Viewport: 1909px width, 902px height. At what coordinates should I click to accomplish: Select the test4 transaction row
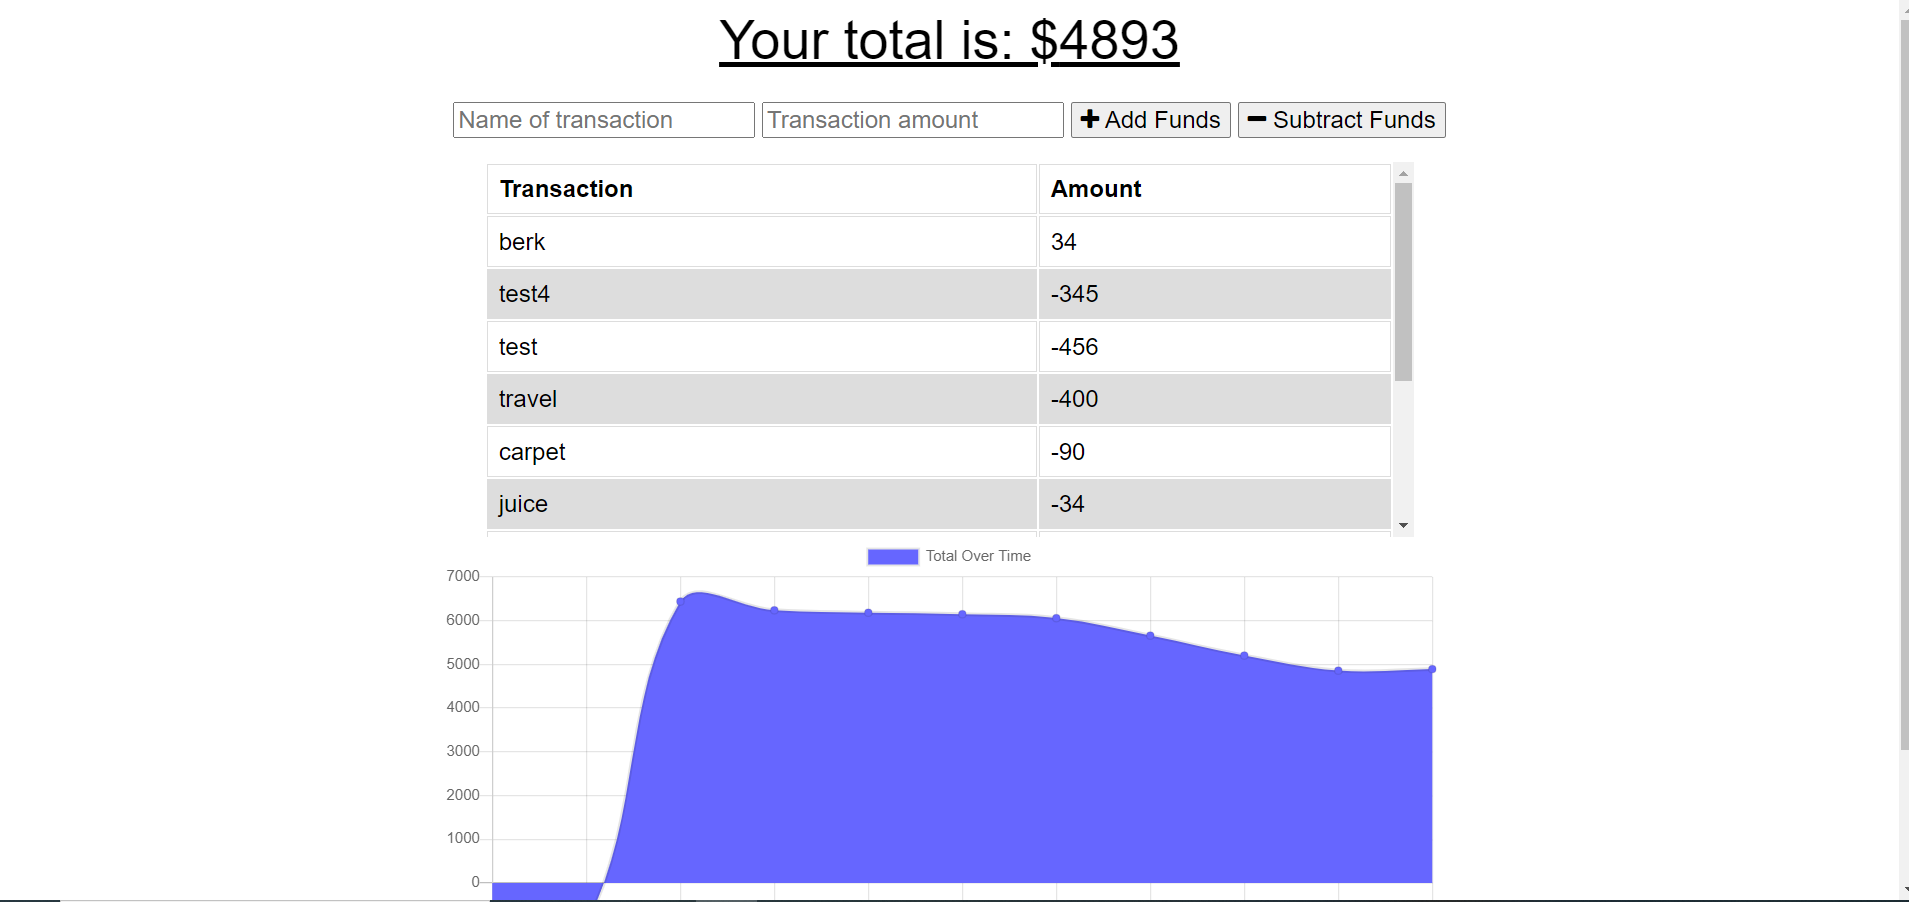pyautogui.click(x=760, y=293)
